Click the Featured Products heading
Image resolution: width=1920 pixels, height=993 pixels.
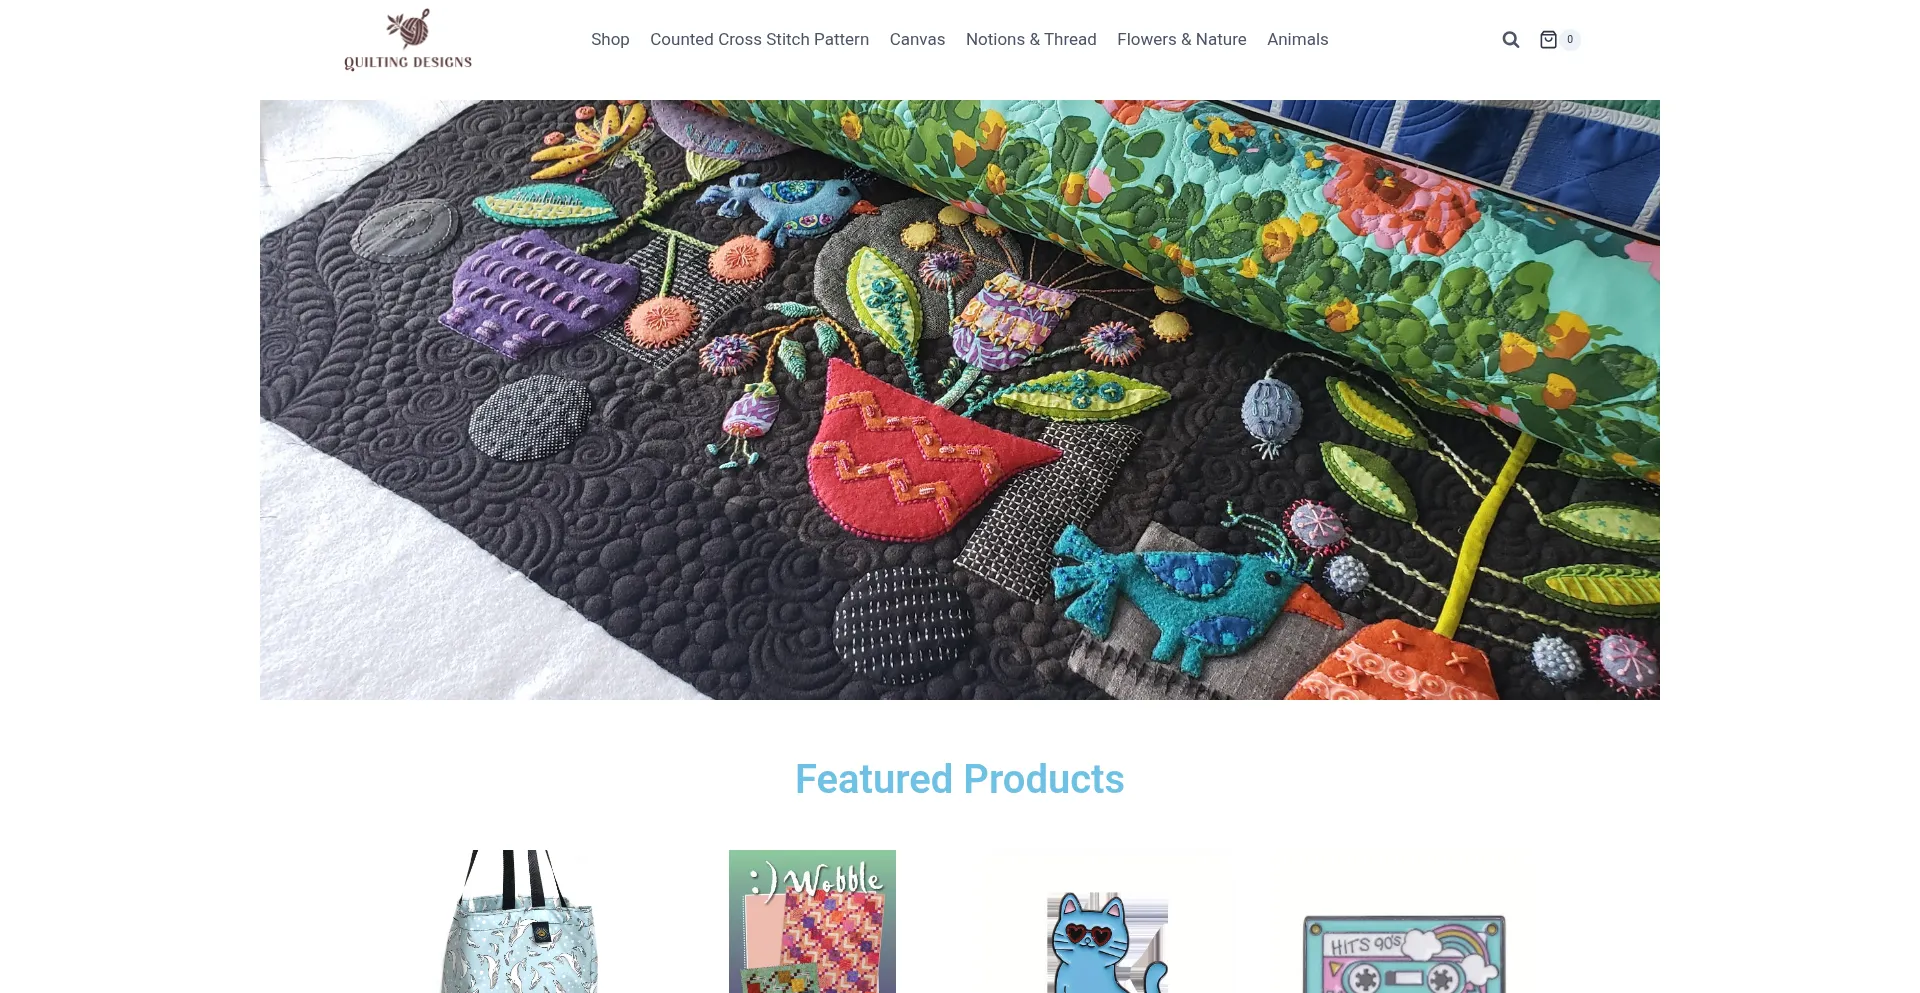pyautogui.click(x=960, y=779)
